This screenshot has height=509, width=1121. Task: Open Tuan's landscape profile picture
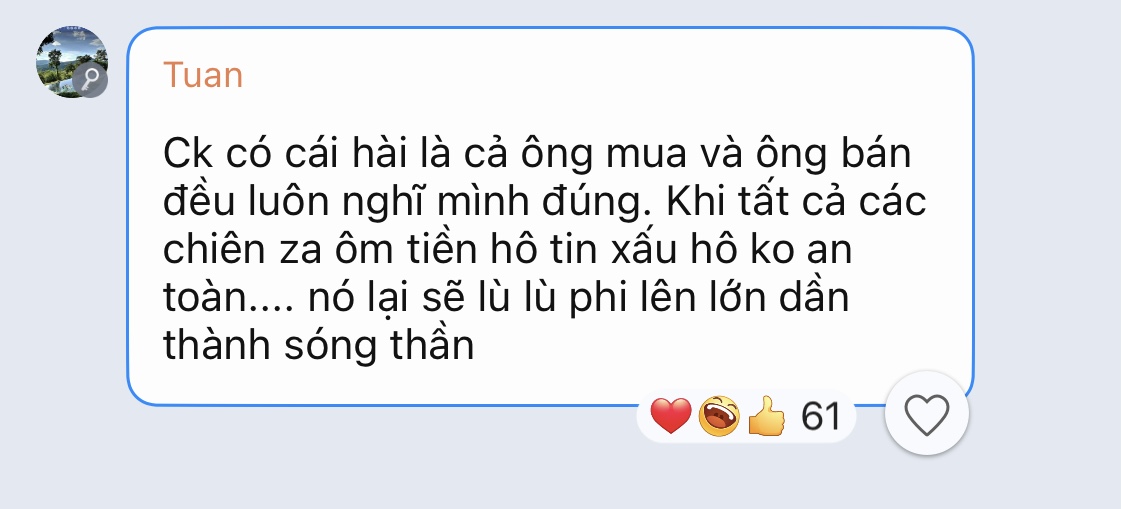click(71, 62)
